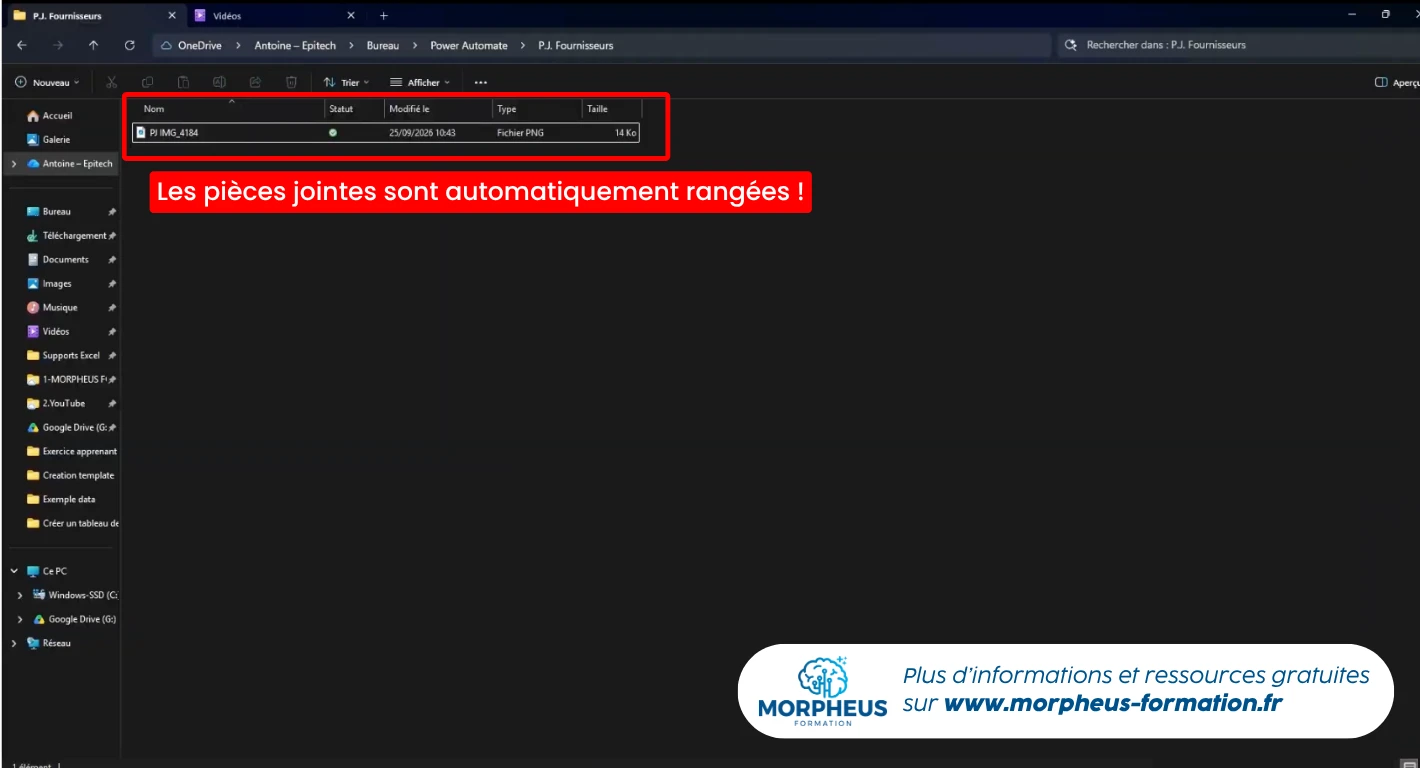Toggle the Aperçu preview pane
This screenshot has width=1420, height=768.
1397,82
